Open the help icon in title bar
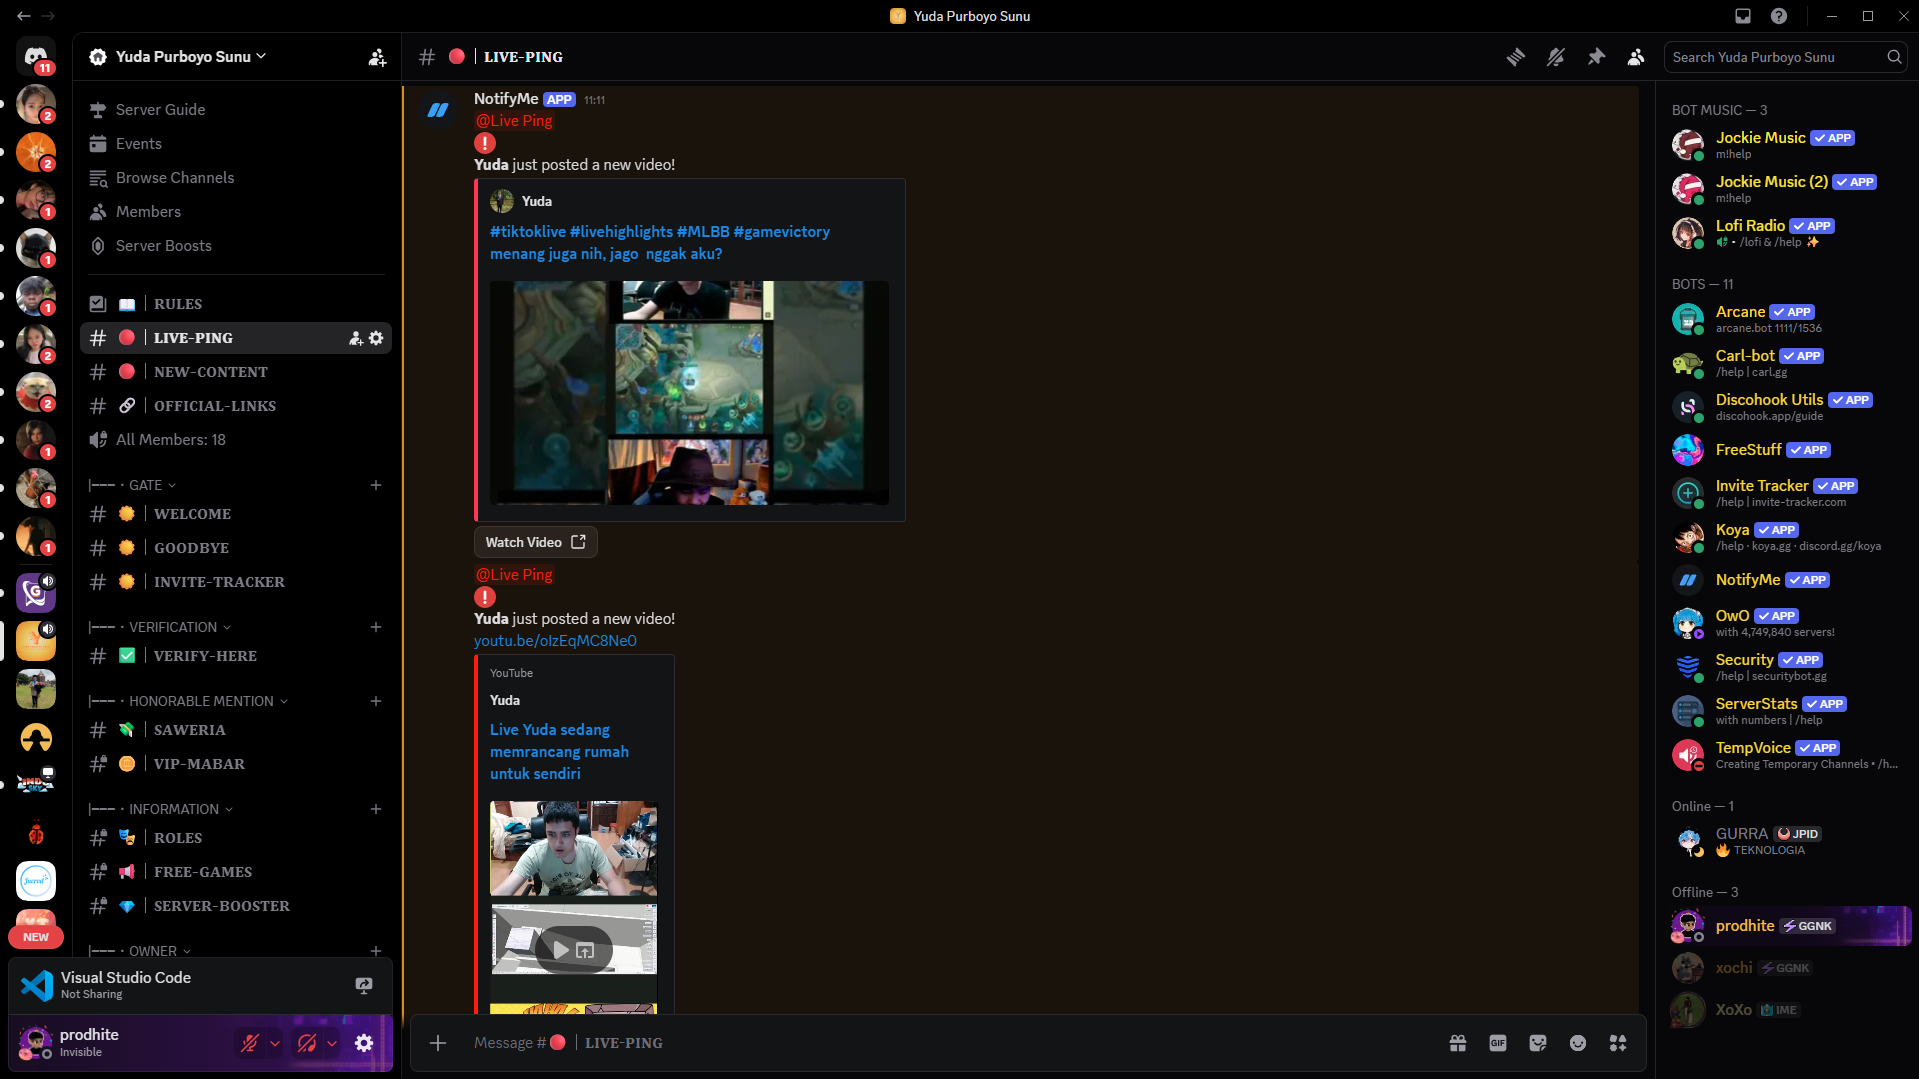Screen dimensions: 1919x1079 [x=1779, y=16]
